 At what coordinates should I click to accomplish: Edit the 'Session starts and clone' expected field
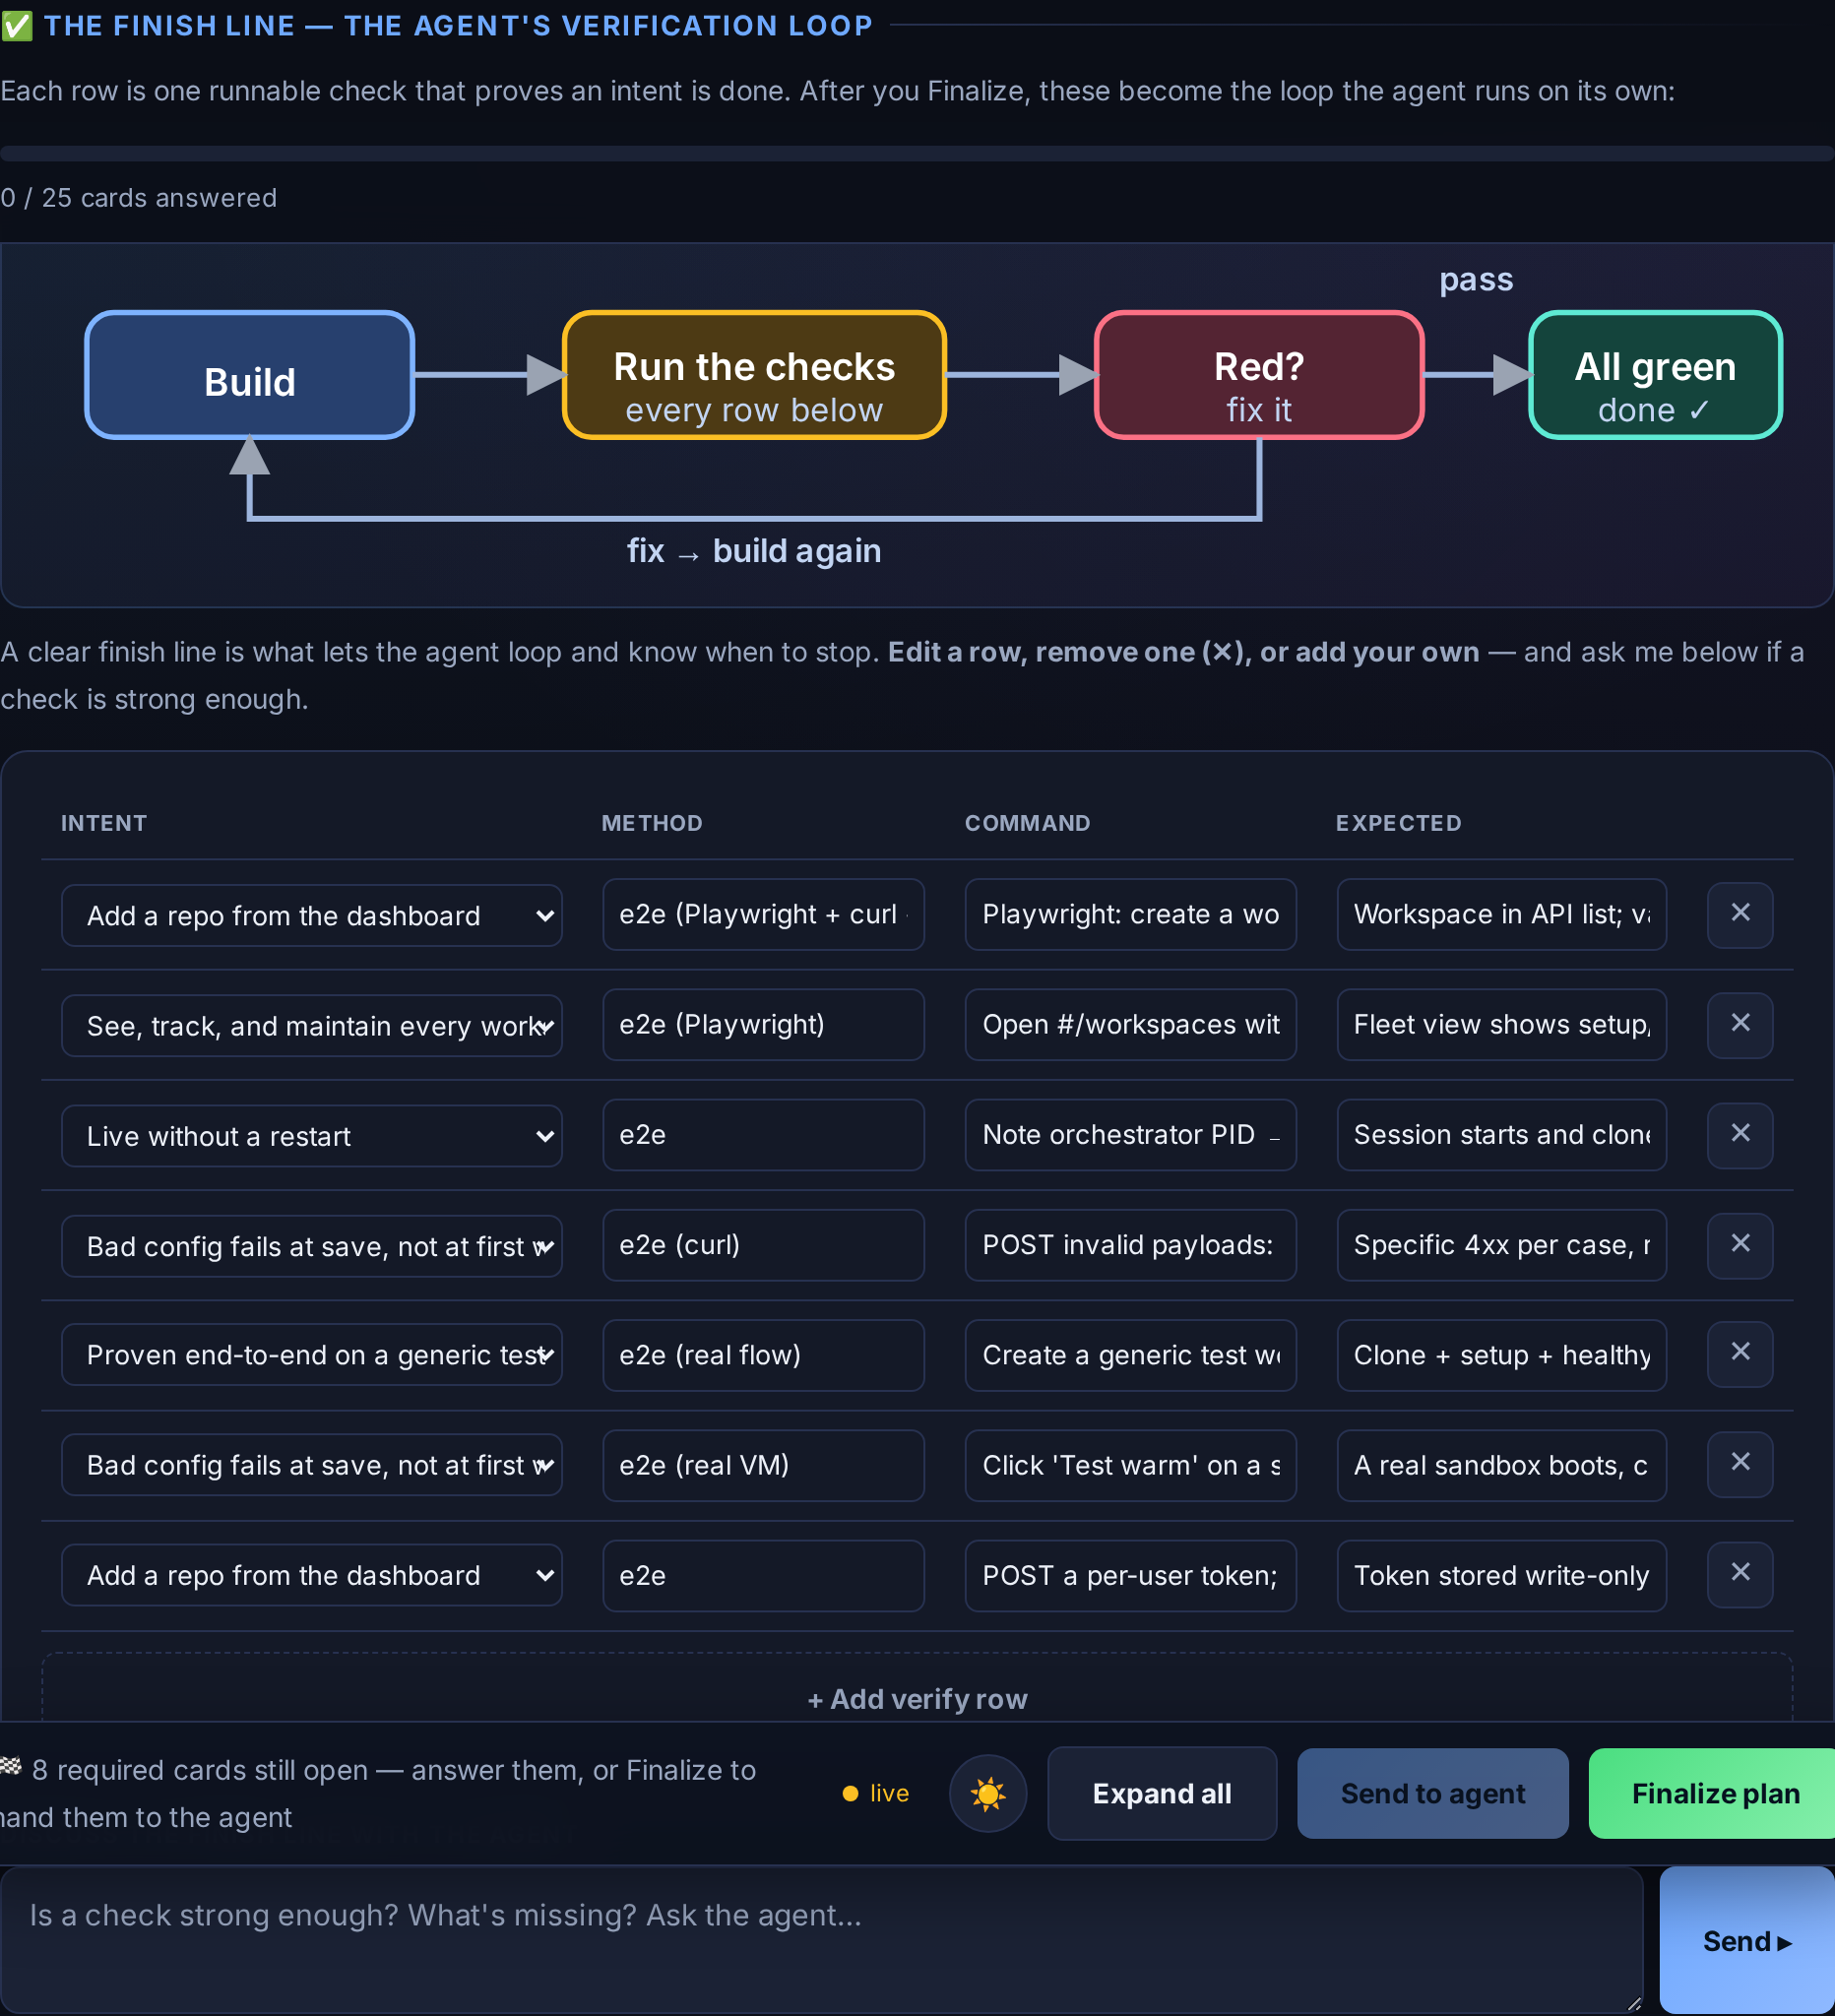1501,1134
